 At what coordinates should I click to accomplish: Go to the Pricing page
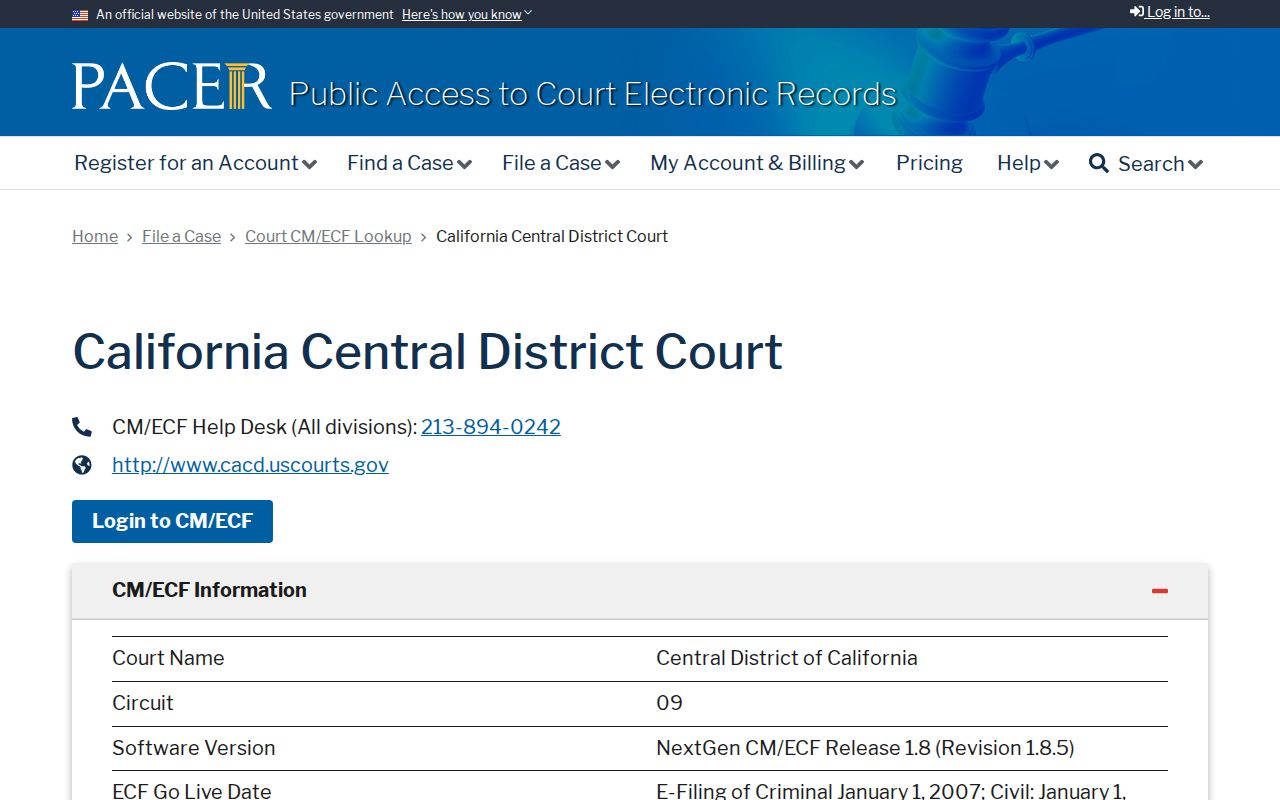click(x=929, y=163)
